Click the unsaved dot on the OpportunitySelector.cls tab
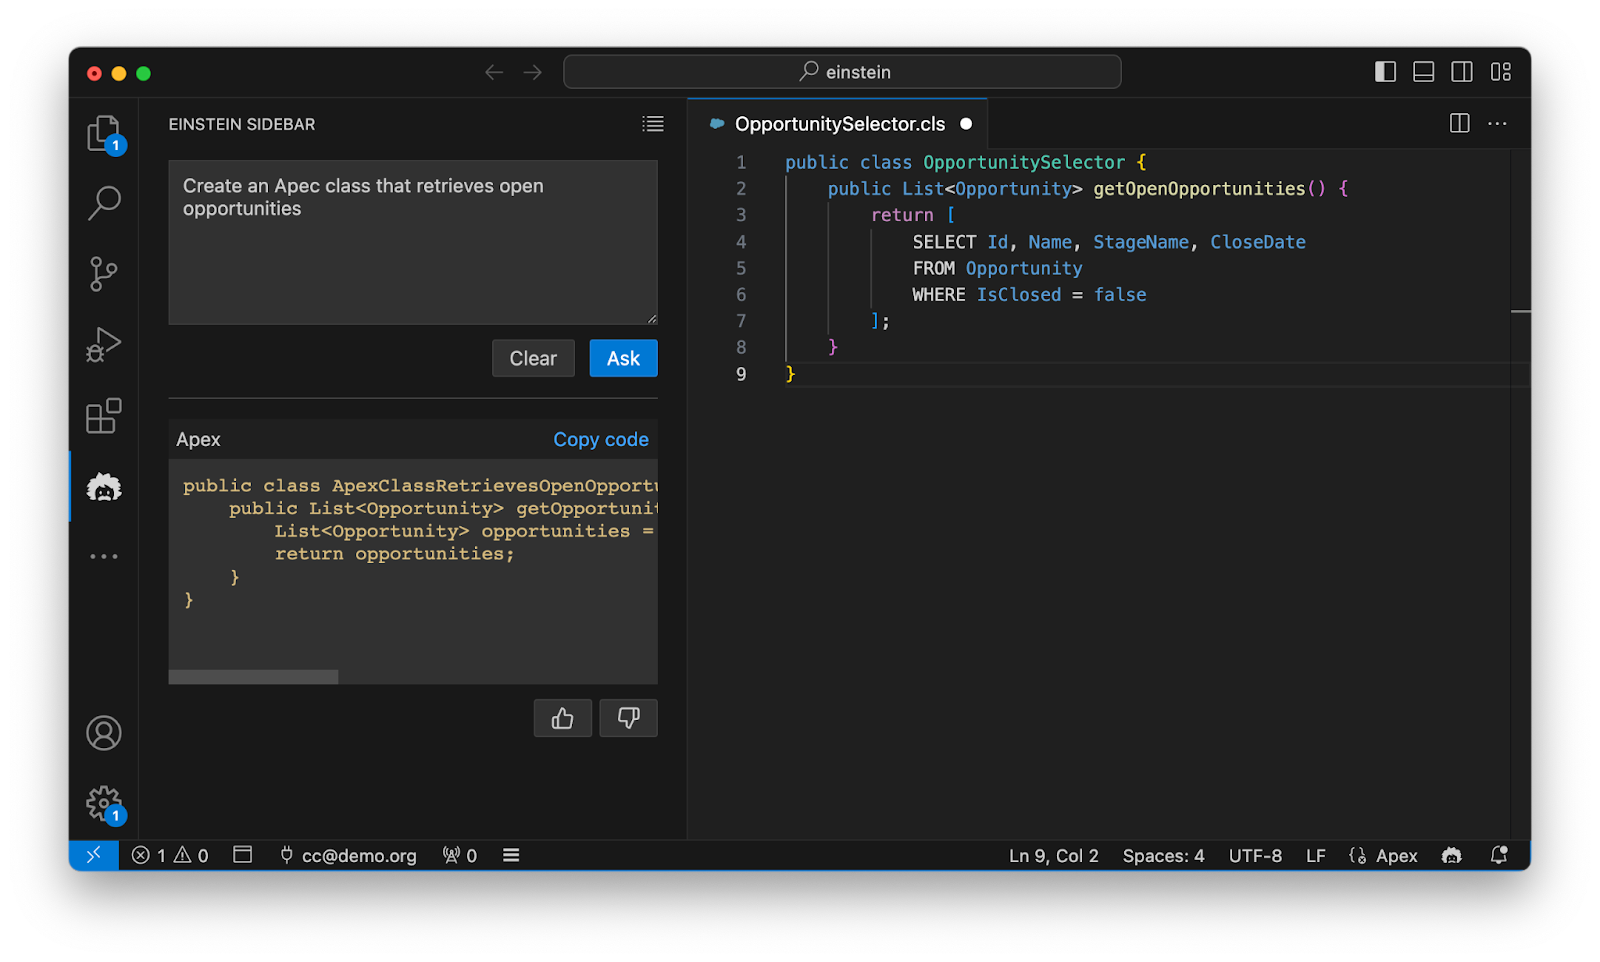 pos(966,124)
